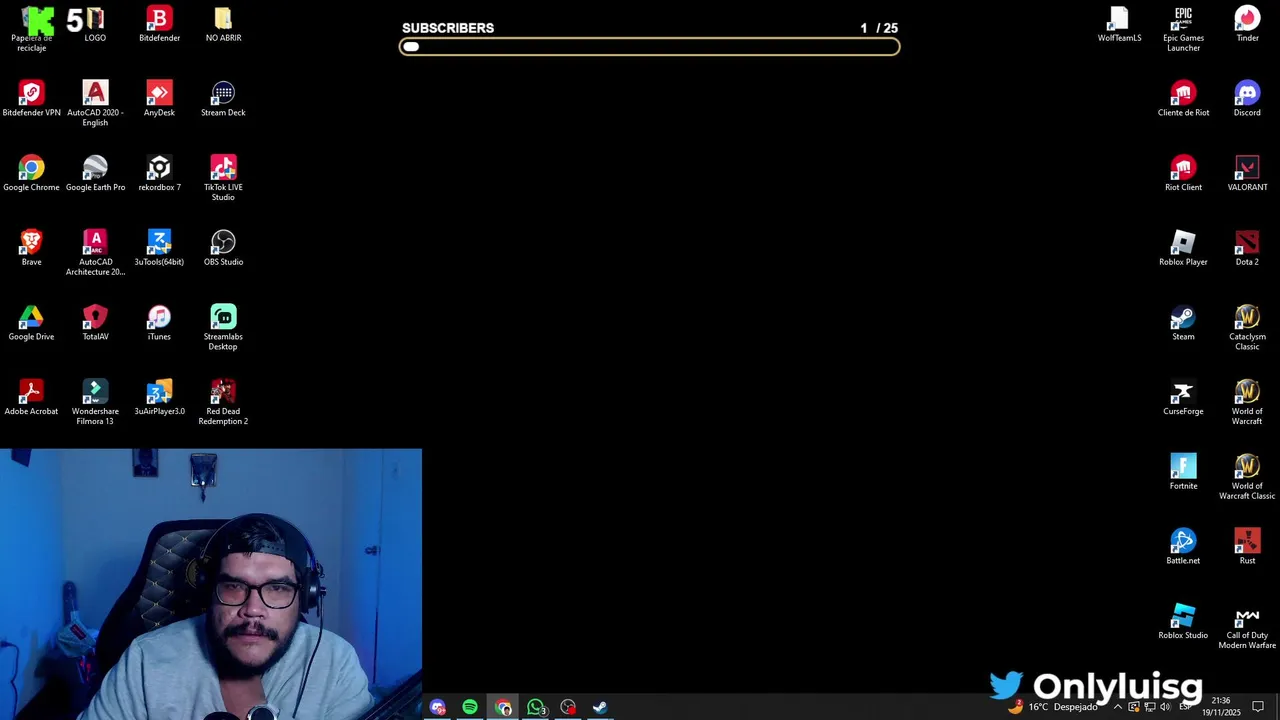Viewport: 1280px width, 720px height.
Task: Launch Riot Client shortcut
Action: 1183,174
